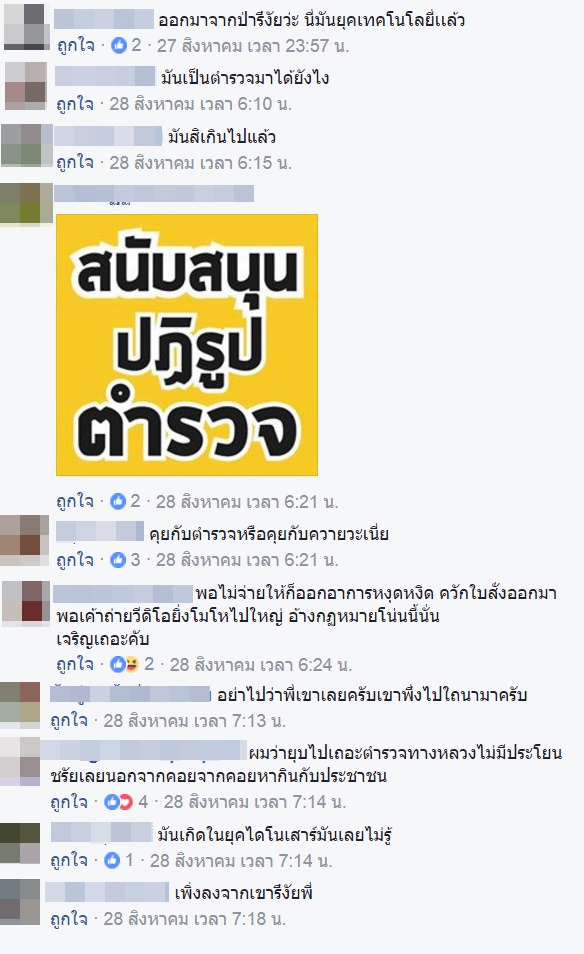The height and width of the screenshot is (954, 584).
Task: Click ถูกใจ under the 6:15 comment
Action: [75, 162]
